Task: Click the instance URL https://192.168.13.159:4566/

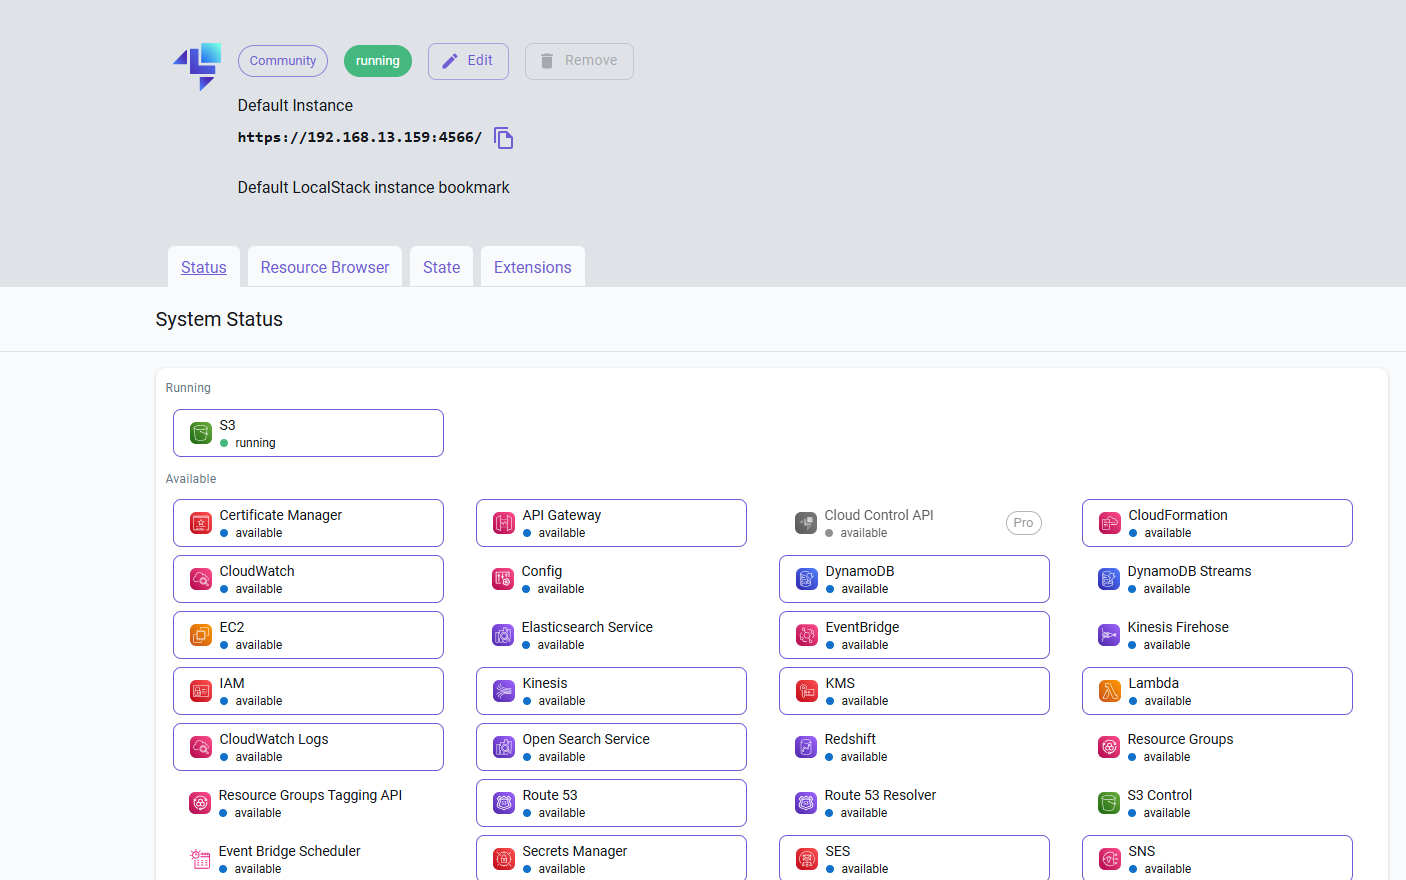Action: (x=360, y=138)
